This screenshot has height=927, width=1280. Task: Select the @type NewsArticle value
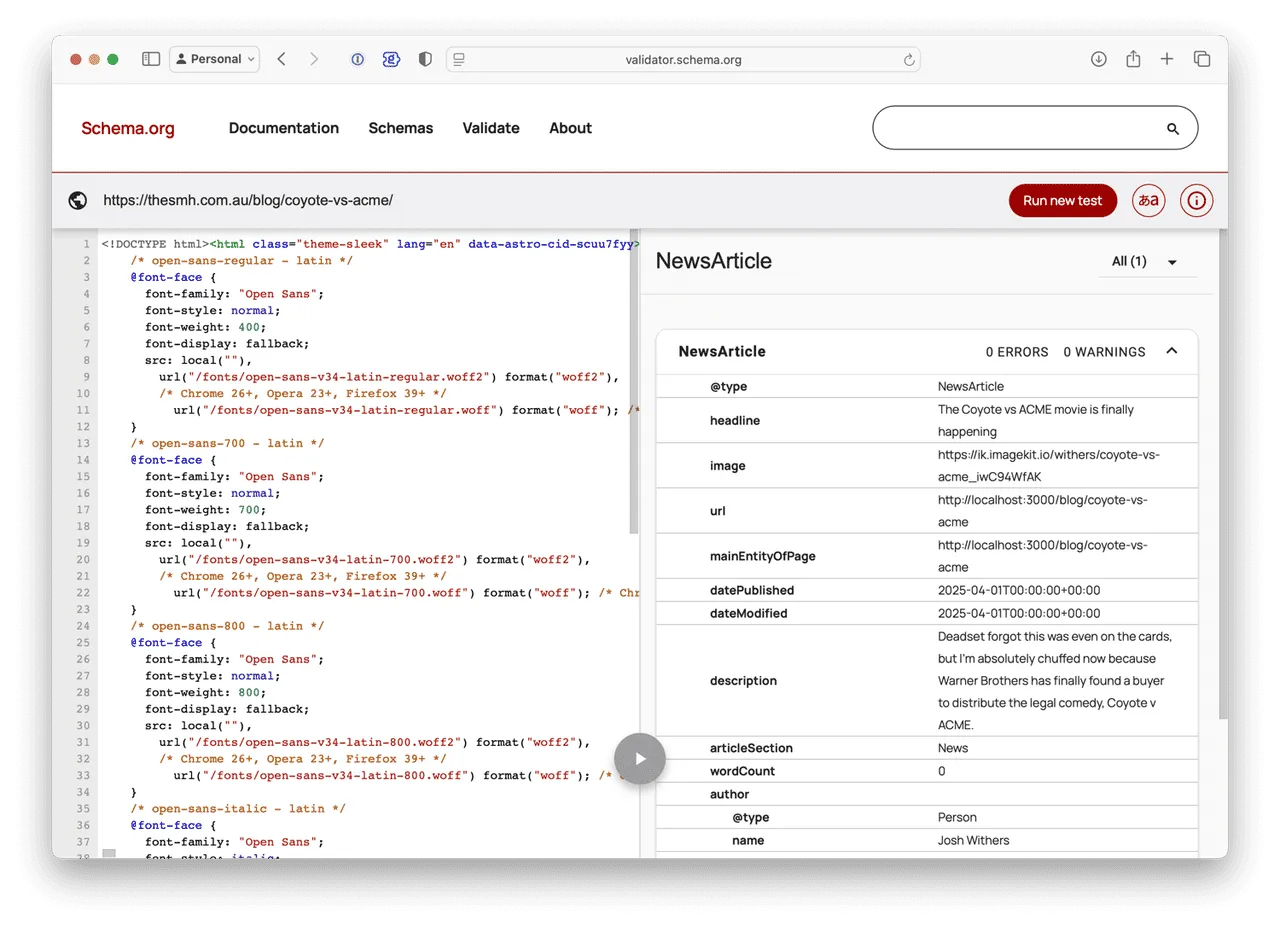[x=970, y=386]
